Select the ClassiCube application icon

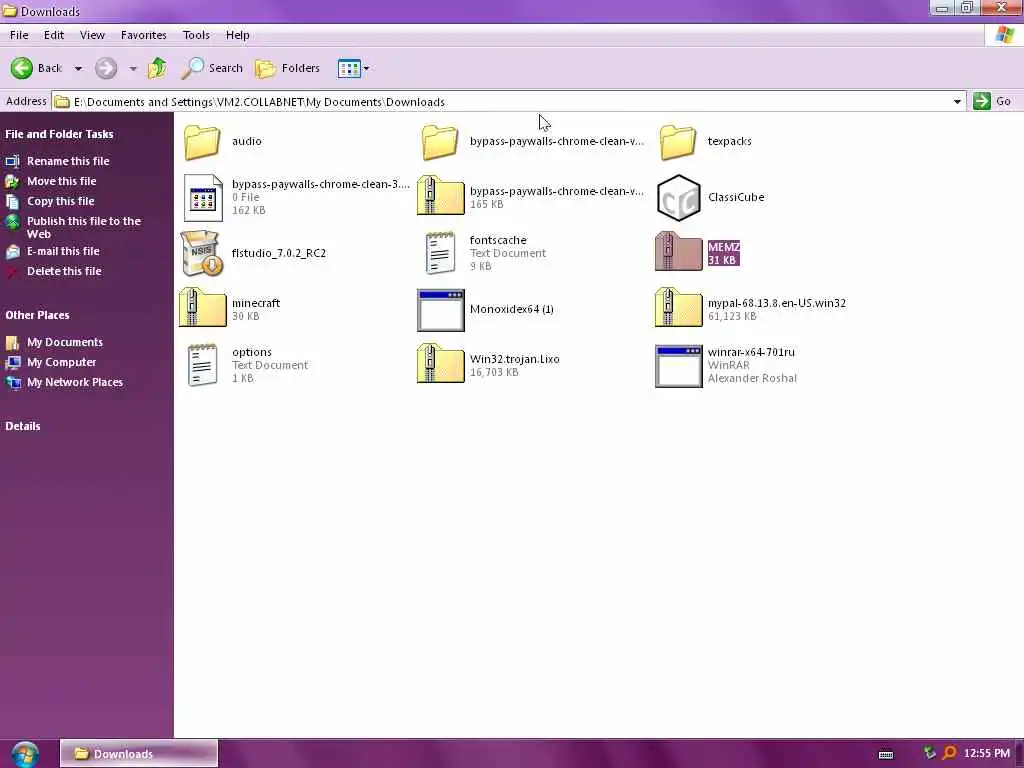(679, 197)
